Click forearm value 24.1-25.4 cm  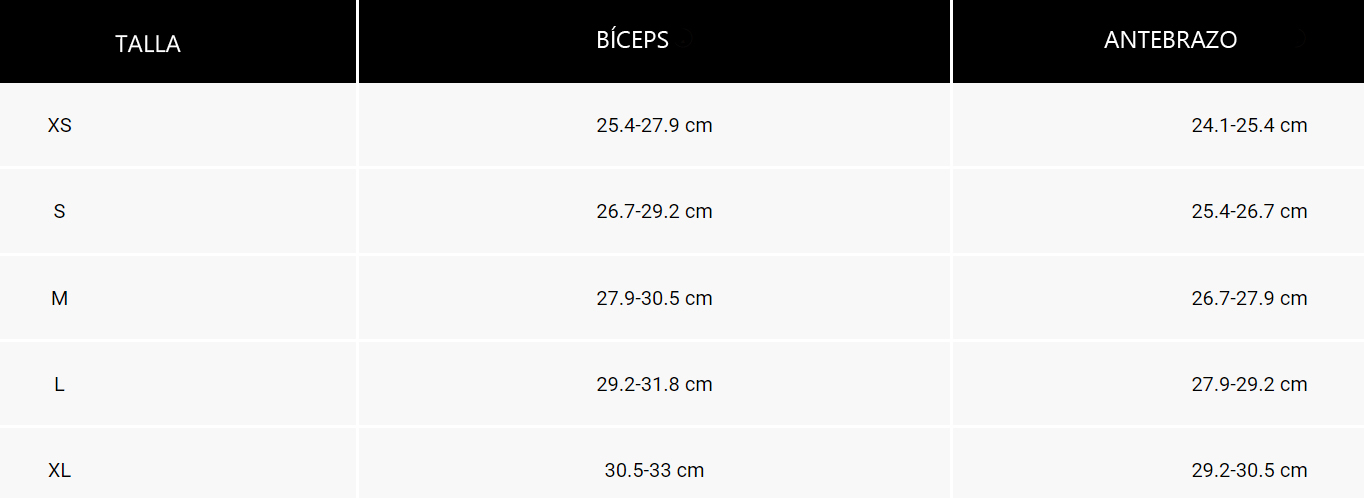coord(1249,126)
